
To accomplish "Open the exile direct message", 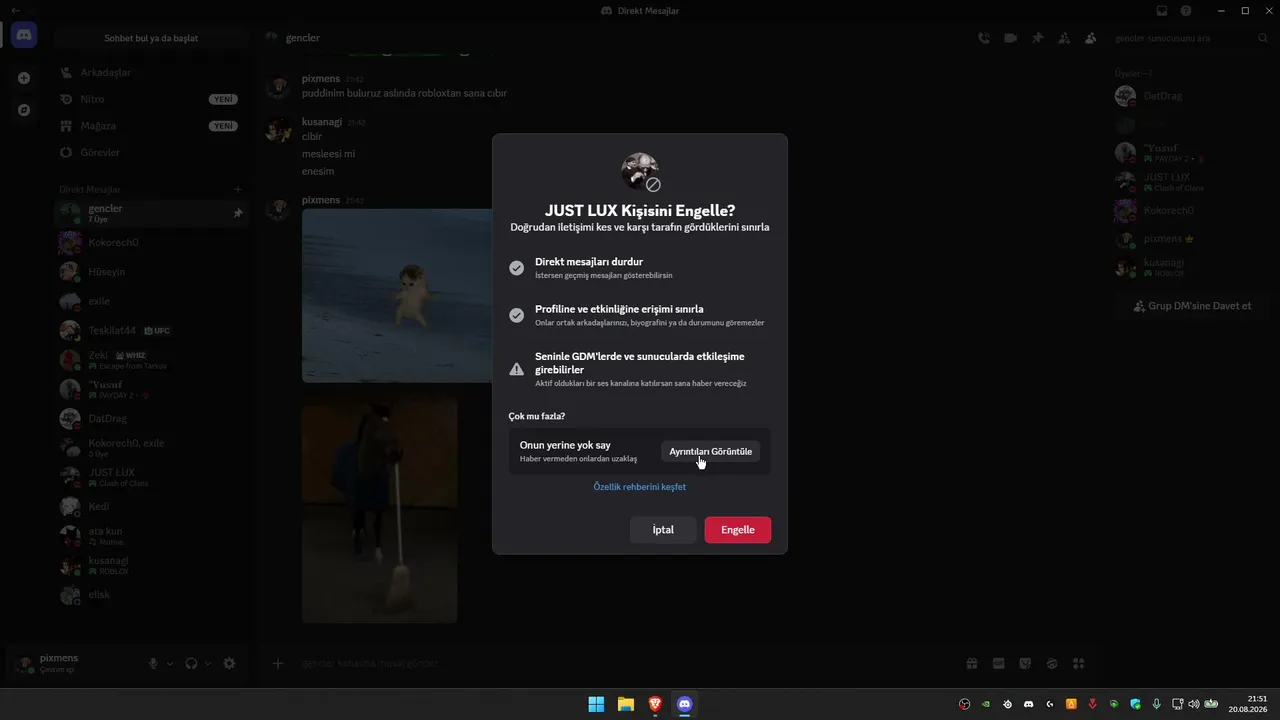I will pos(151,301).
